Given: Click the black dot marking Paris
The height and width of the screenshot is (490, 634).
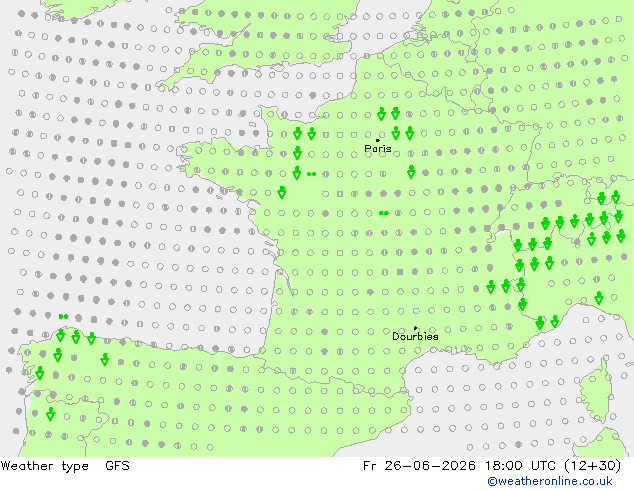Looking at the screenshot, I should click(378, 140).
